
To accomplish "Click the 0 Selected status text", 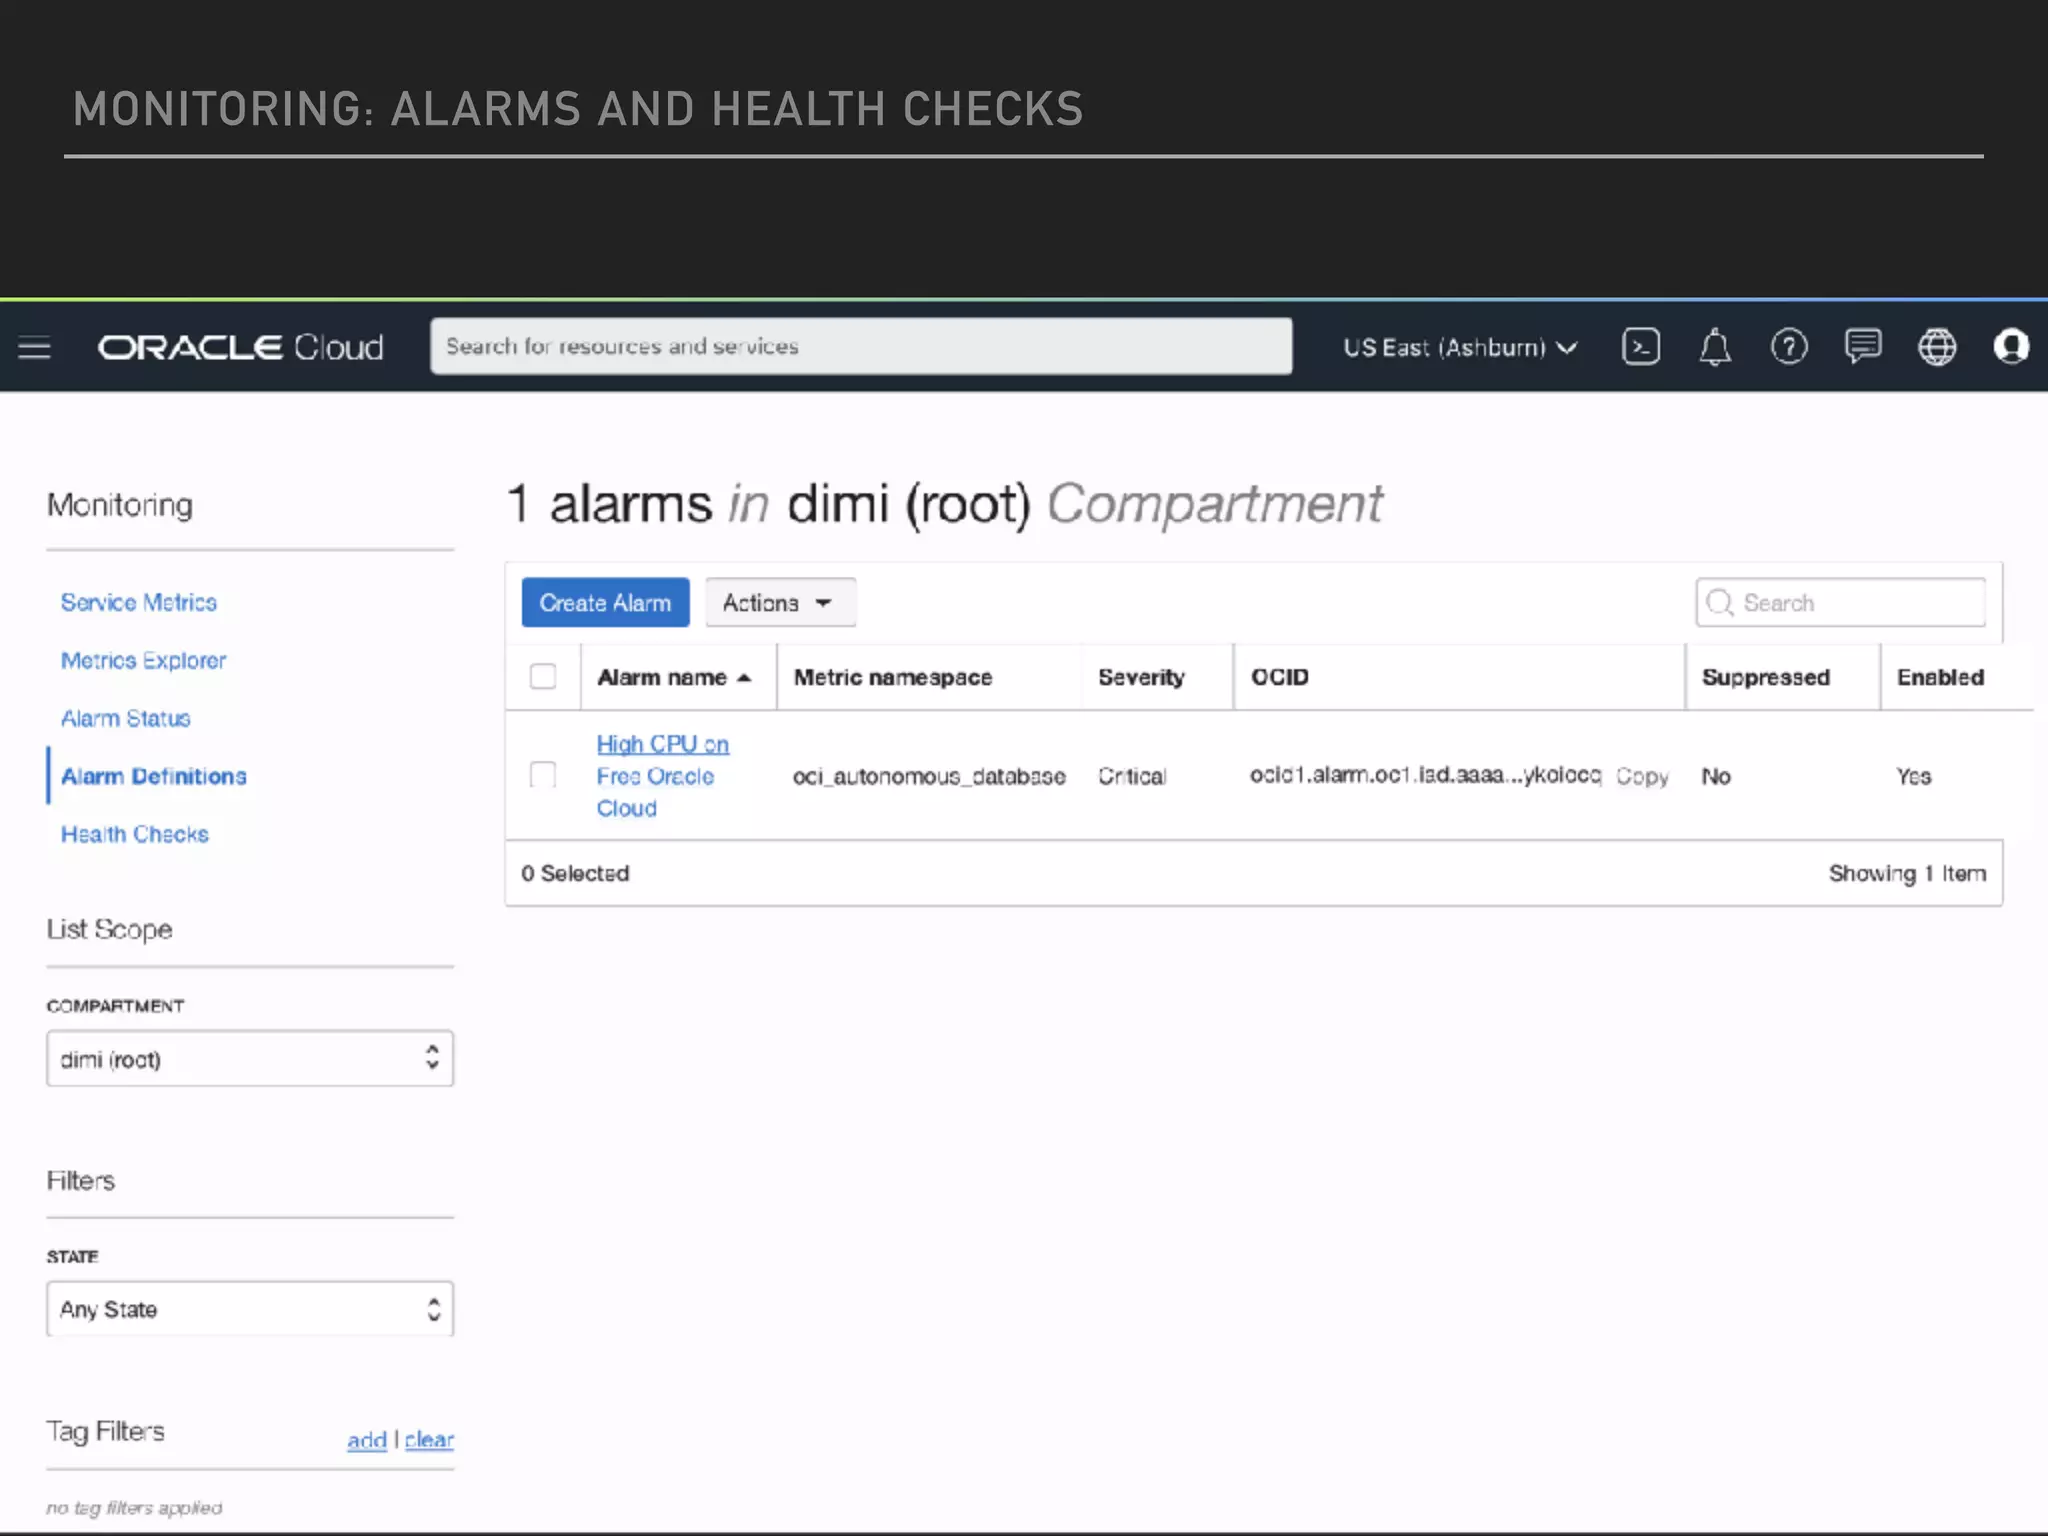I will coord(575,873).
